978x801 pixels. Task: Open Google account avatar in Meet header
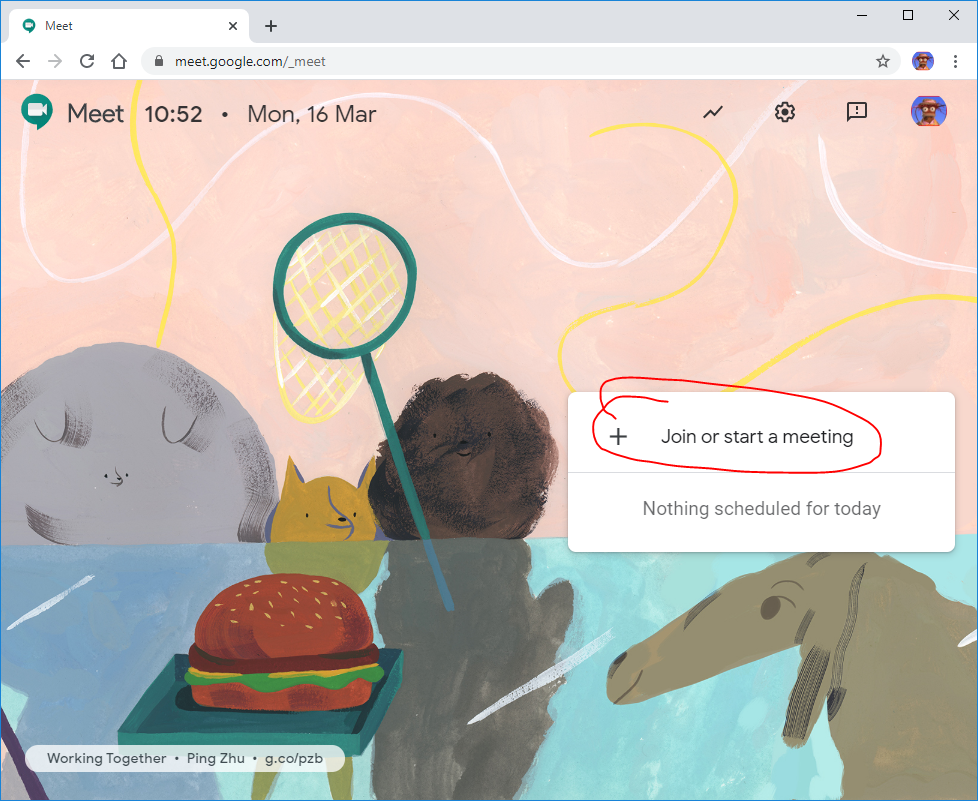tap(928, 112)
